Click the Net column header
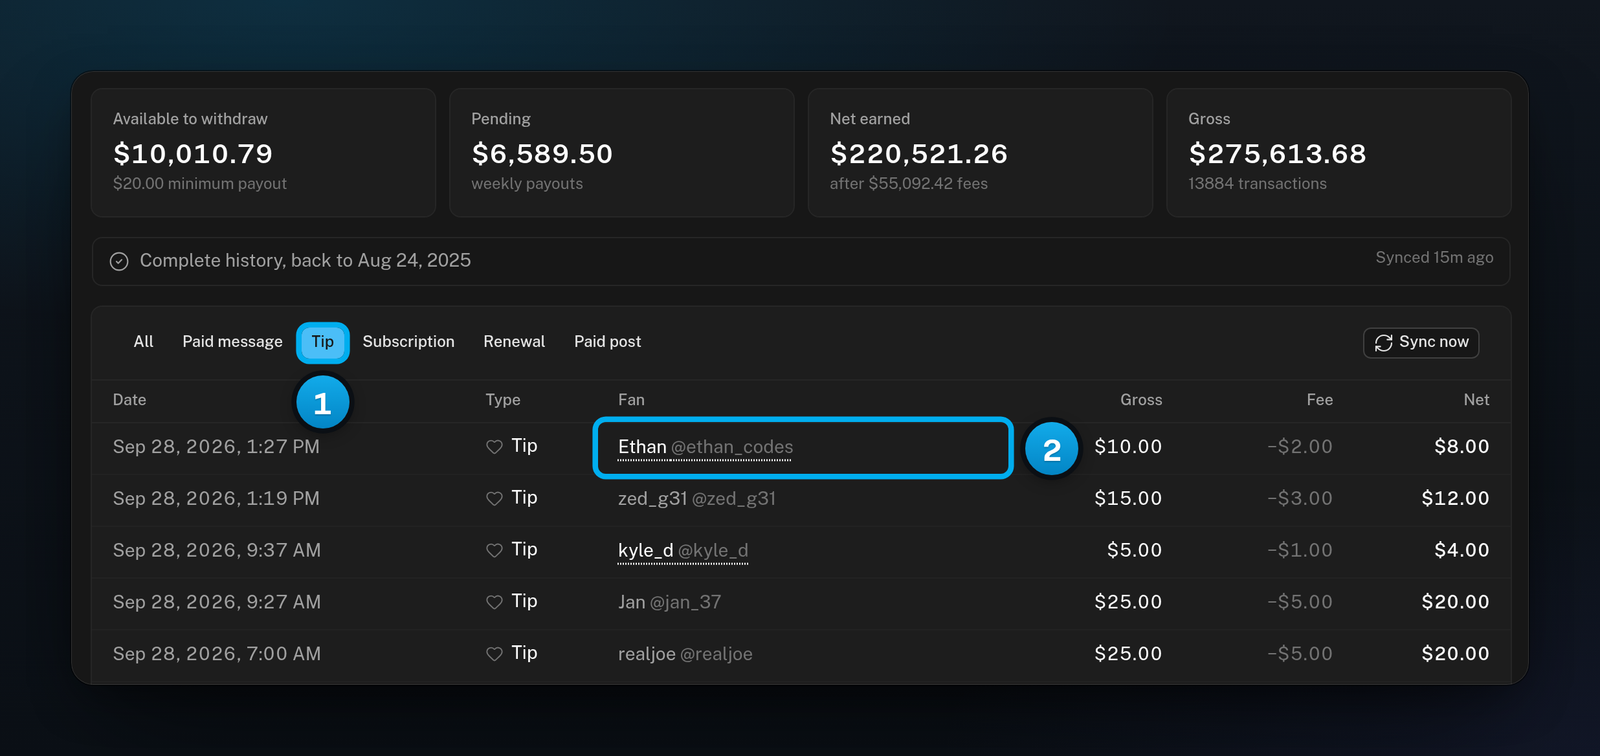The width and height of the screenshot is (1600, 756). coord(1476,400)
